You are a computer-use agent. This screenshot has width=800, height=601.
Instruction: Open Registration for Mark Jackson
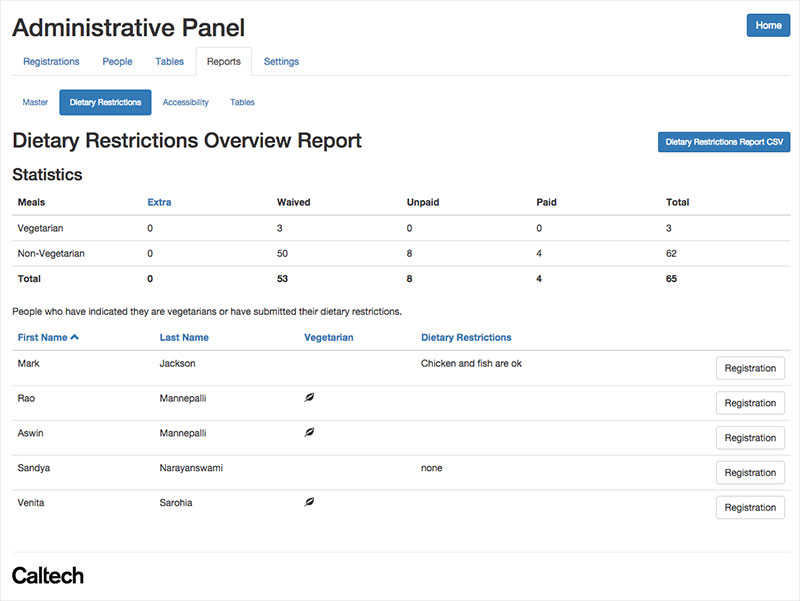coord(750,368)
